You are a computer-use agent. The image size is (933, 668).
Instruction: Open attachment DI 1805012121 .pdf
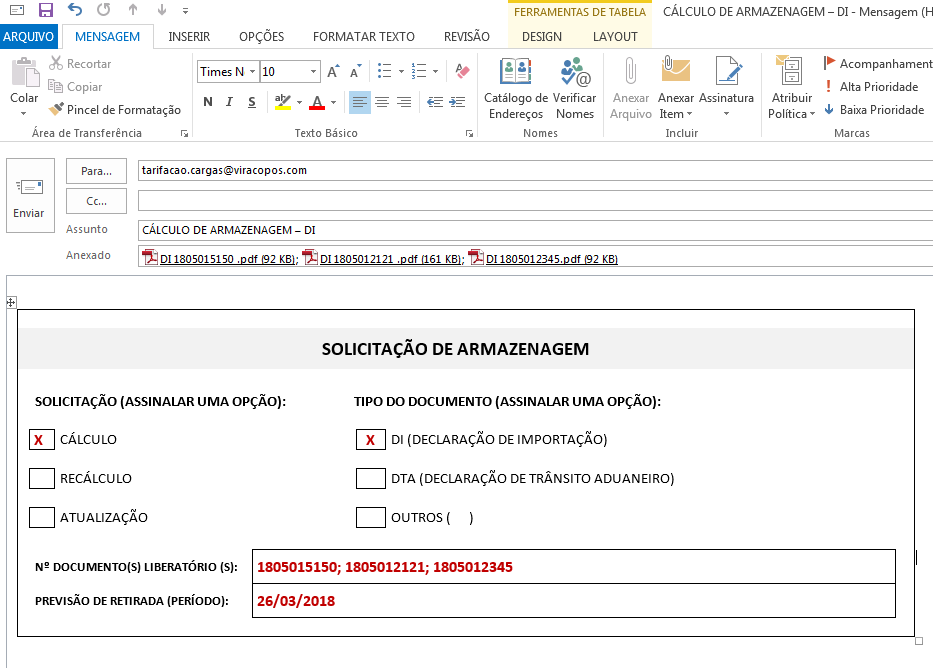click(383, 258)
